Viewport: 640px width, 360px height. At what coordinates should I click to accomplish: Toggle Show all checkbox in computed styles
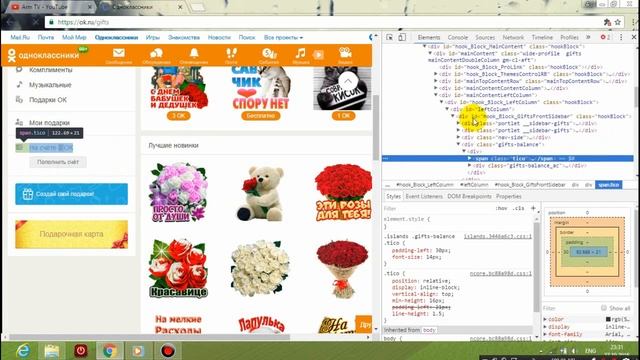point(604,308)
